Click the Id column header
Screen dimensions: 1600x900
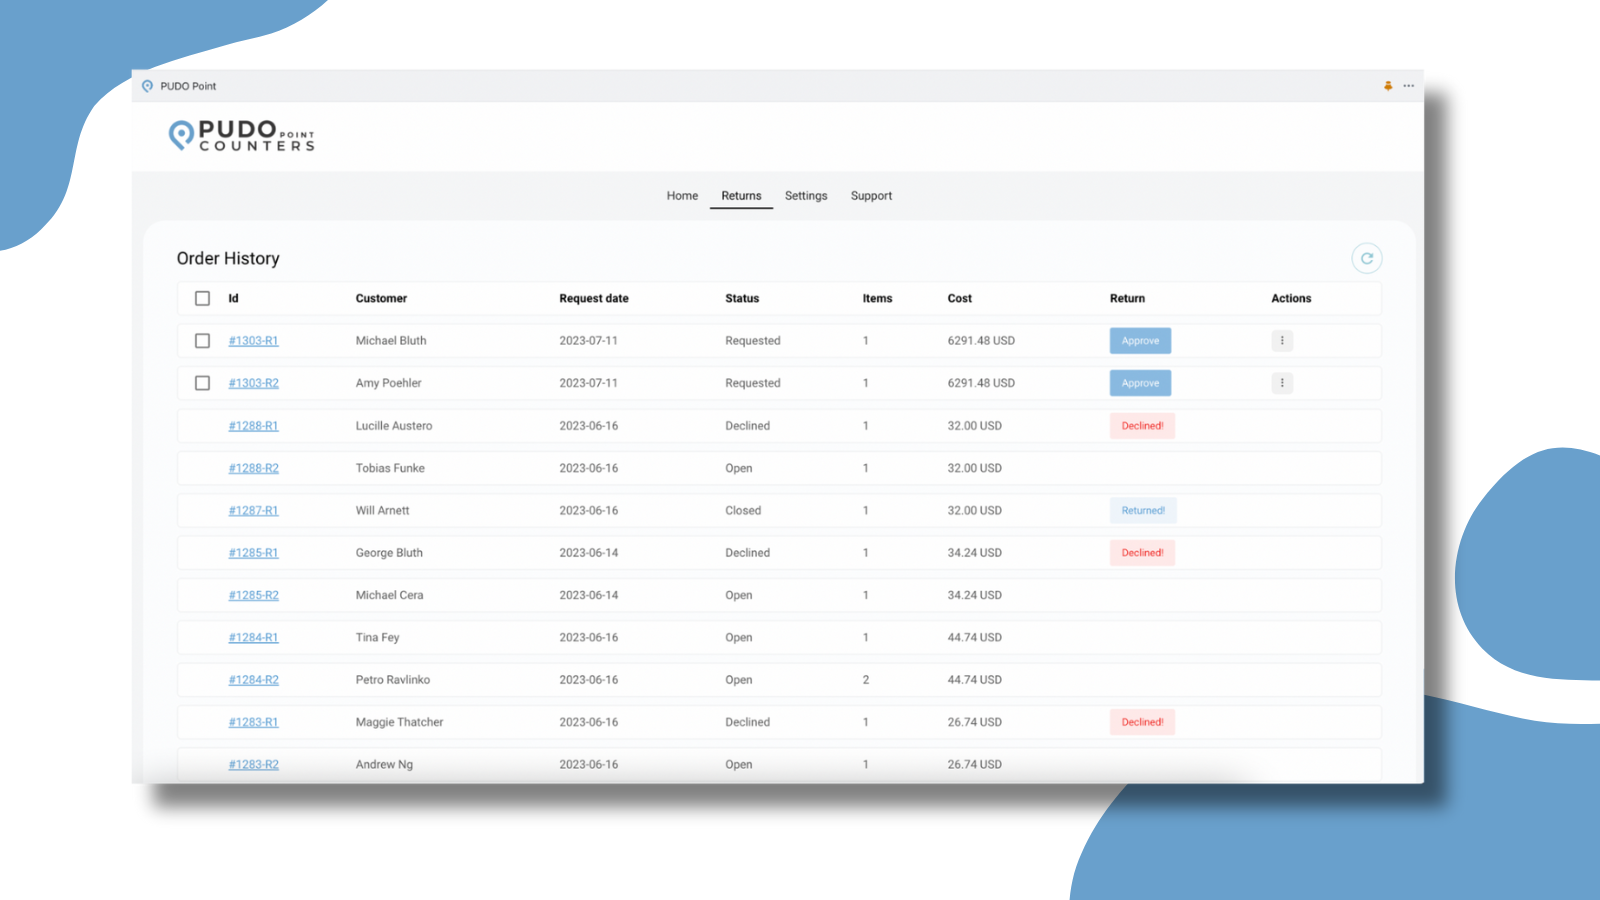[x=233, y=298]
